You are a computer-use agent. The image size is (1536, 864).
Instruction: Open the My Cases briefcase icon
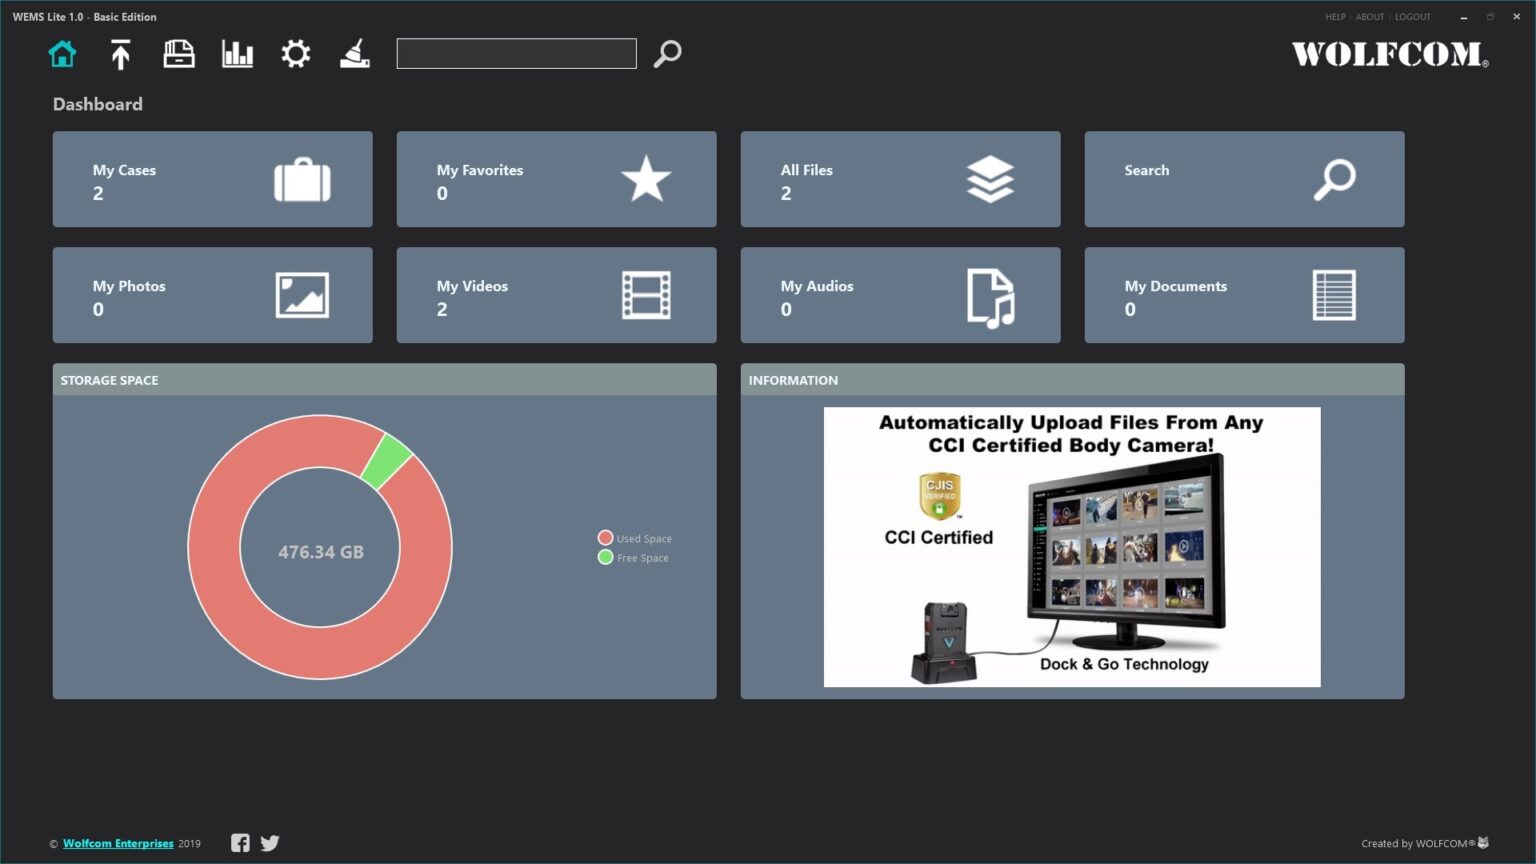click(301, 180)
